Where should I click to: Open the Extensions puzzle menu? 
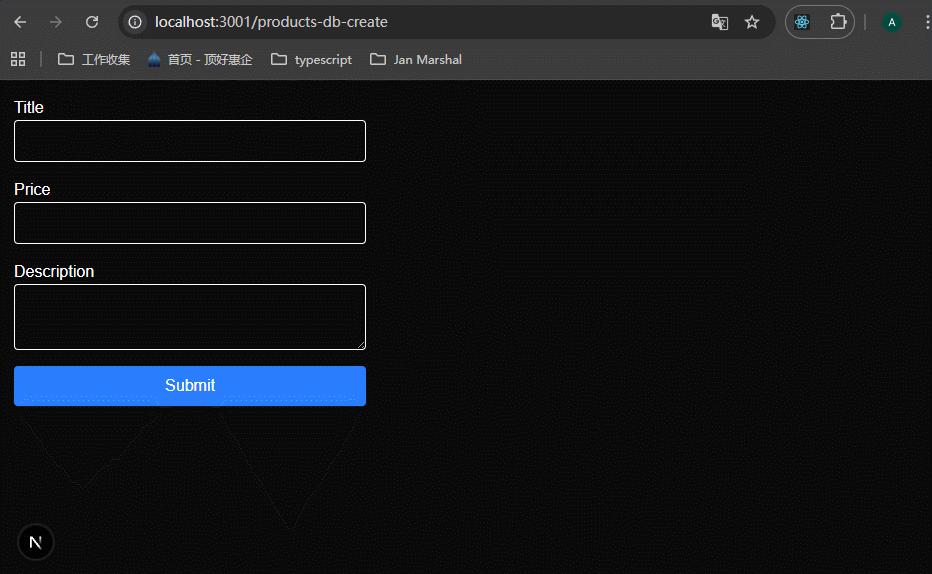838,22
